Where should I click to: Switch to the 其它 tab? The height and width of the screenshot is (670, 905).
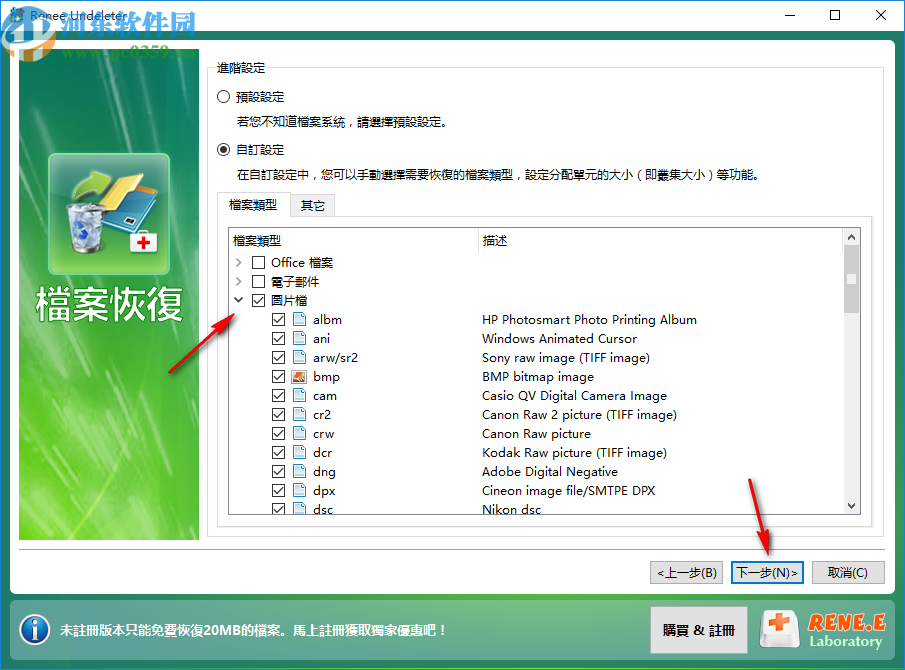312,206
